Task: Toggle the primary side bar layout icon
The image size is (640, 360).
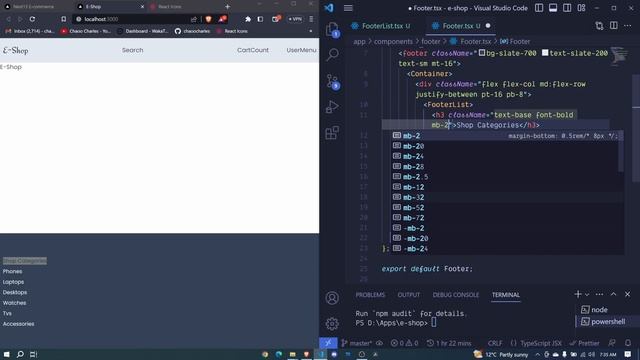Action: [x=539, y=8]
